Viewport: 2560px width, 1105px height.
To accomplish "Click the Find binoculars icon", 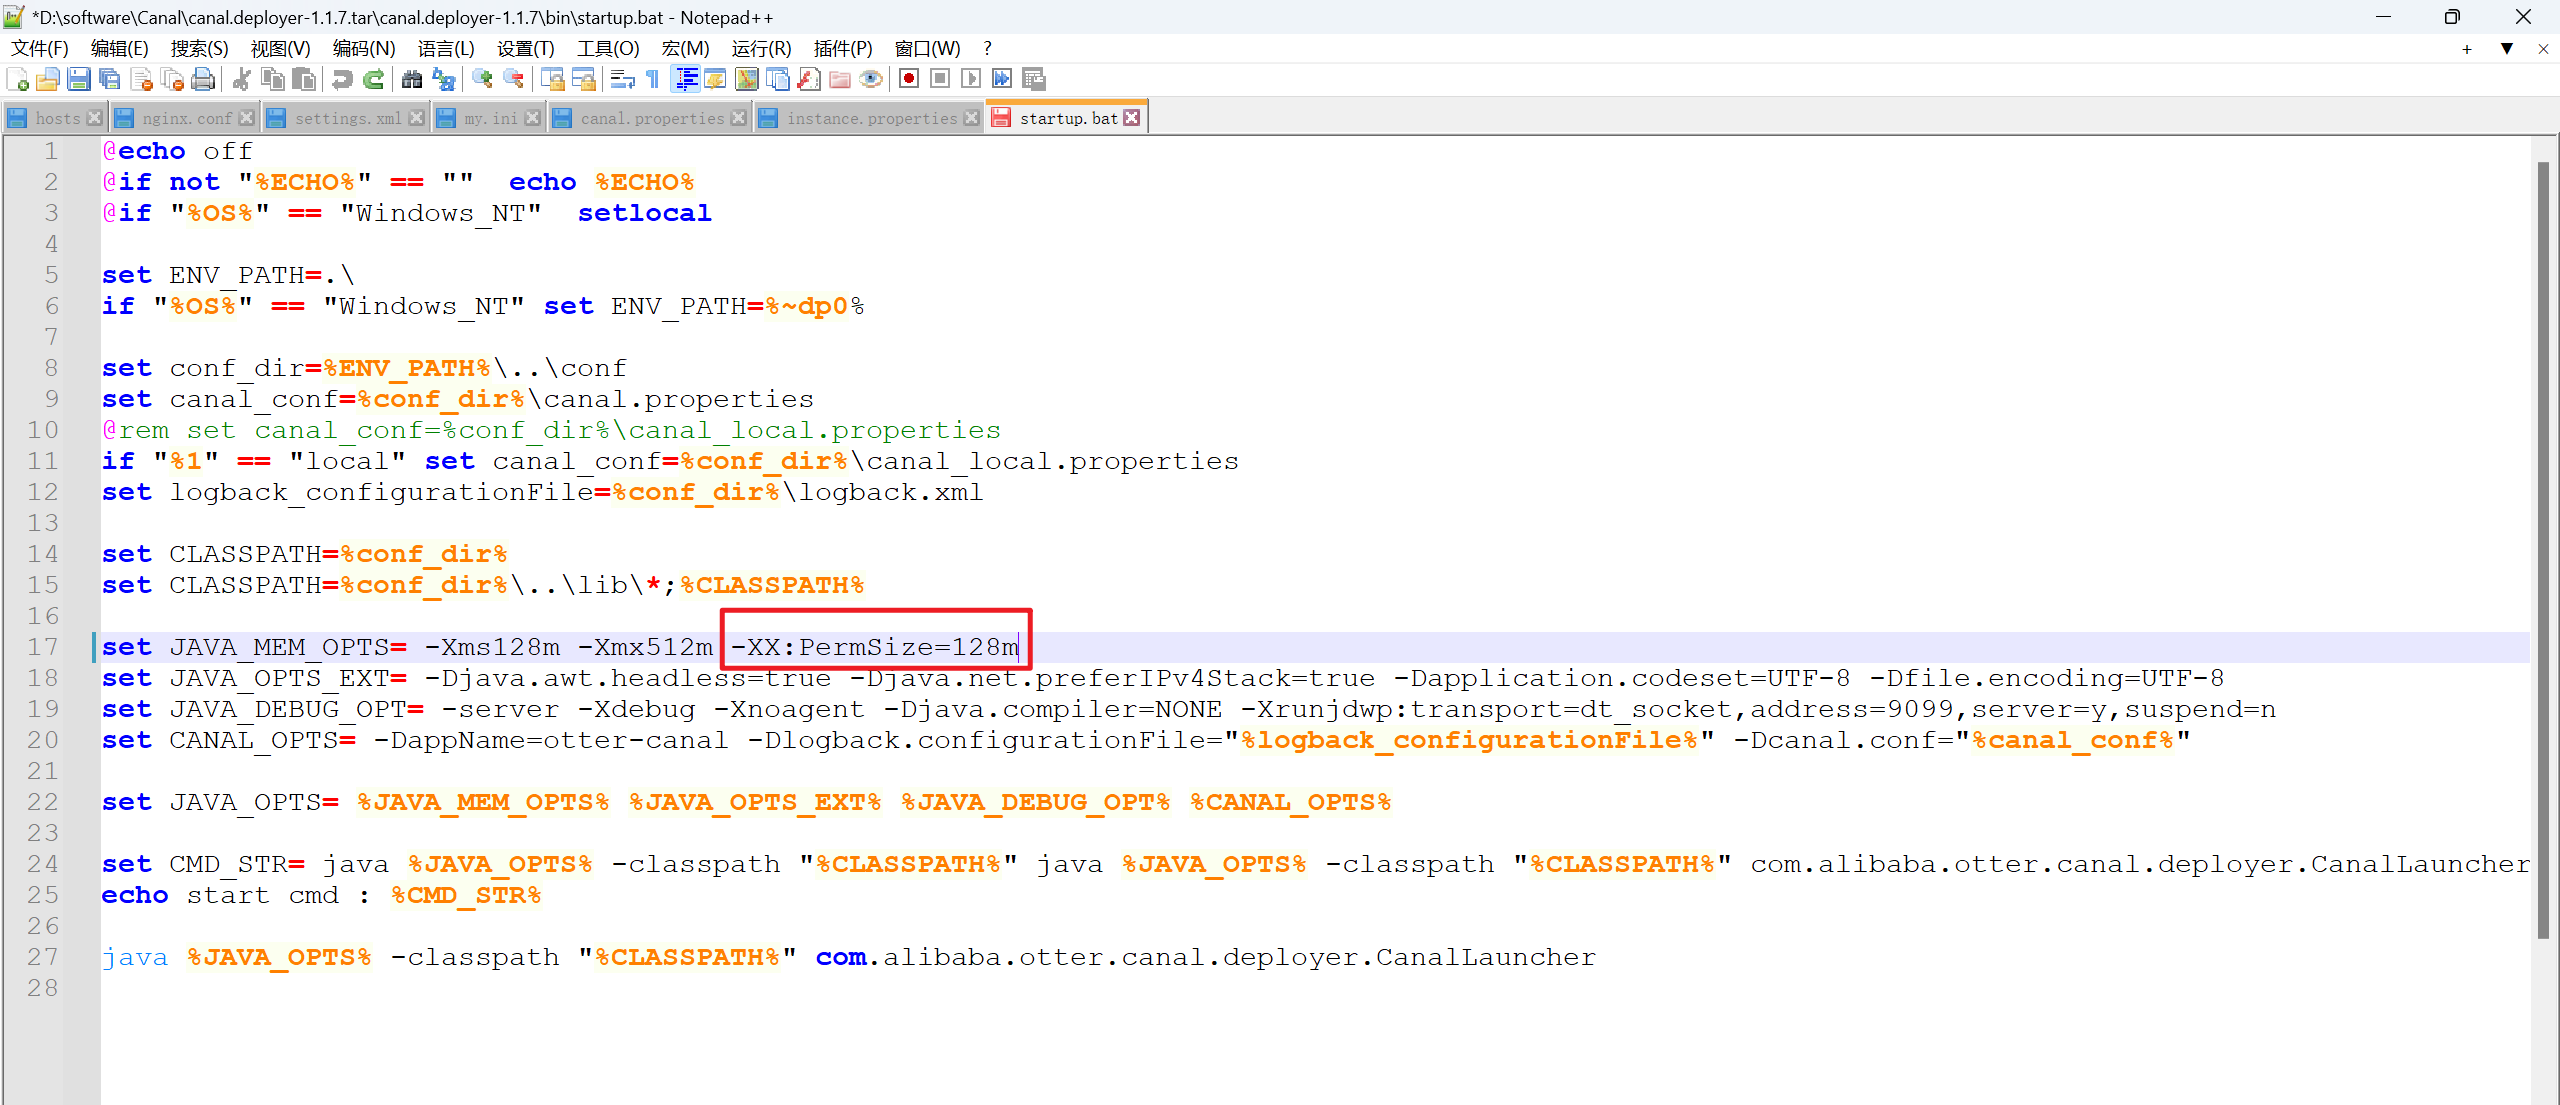I will 411,79.
